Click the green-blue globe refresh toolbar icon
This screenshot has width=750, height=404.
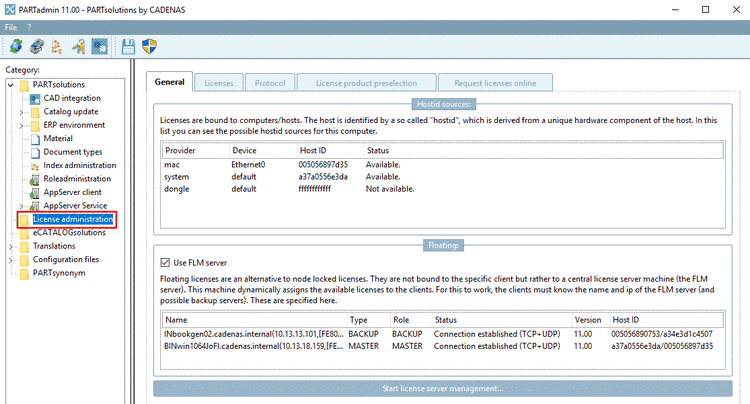pyautogui.click(x=16, y=47)
